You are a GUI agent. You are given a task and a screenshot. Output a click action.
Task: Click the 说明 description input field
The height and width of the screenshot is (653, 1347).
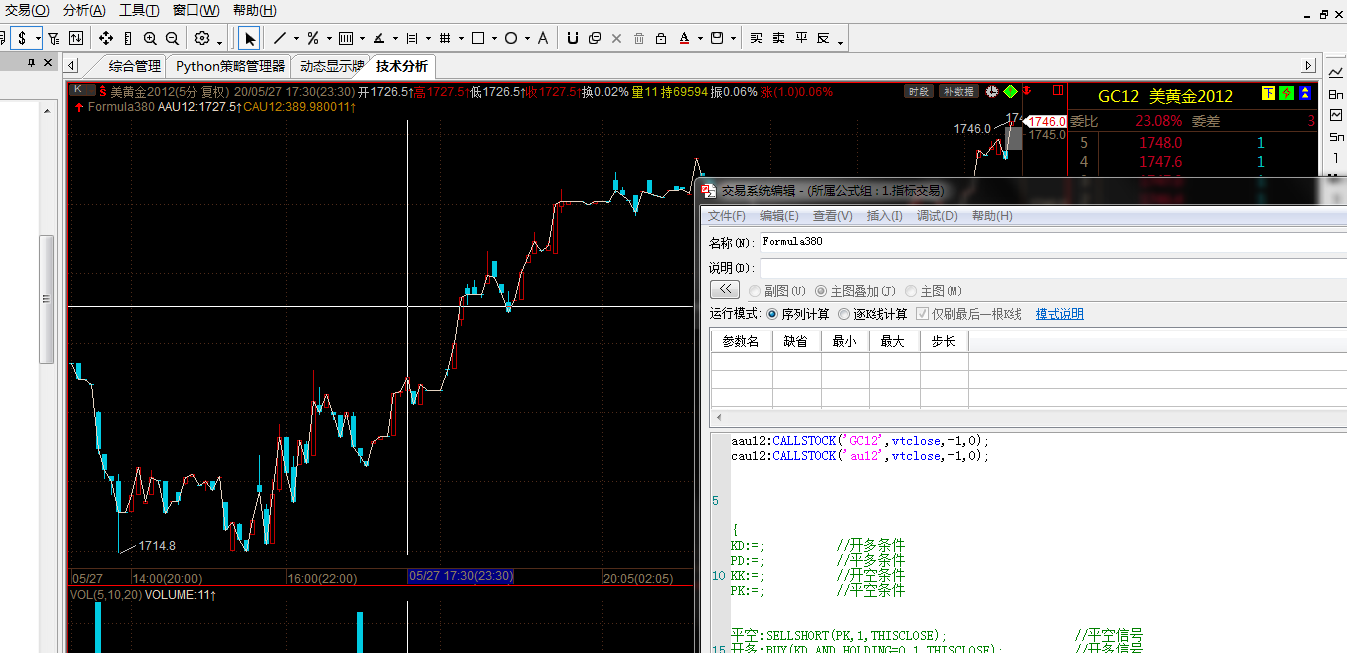1053,268
